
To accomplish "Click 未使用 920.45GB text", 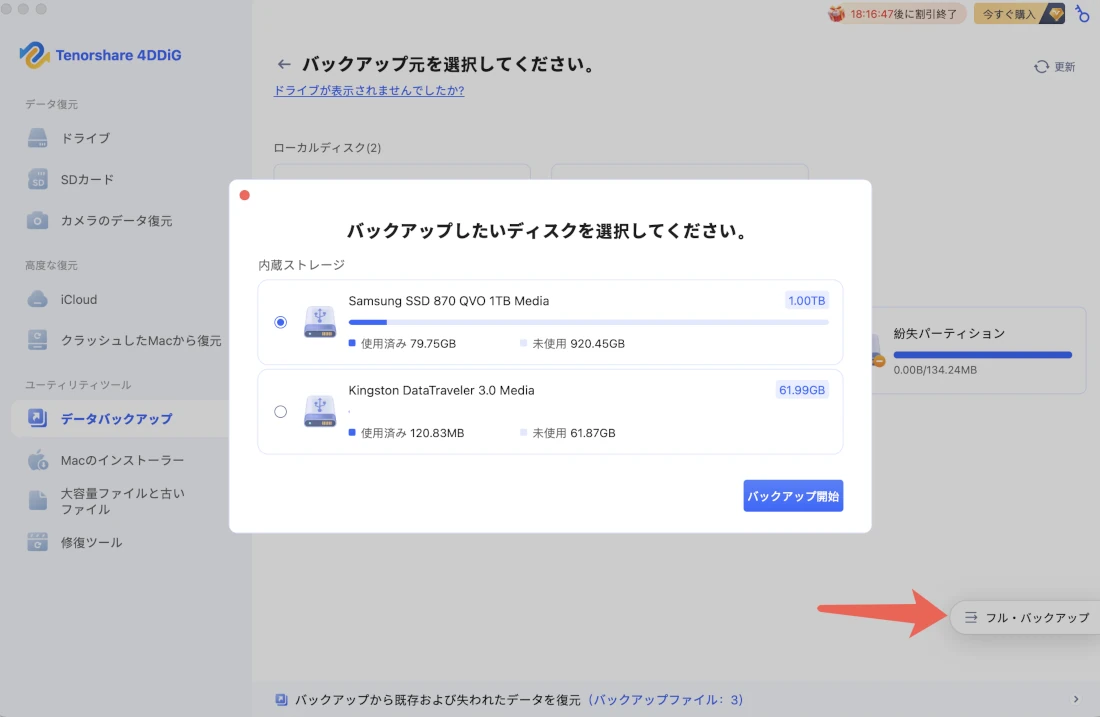I will click(578, 344).
